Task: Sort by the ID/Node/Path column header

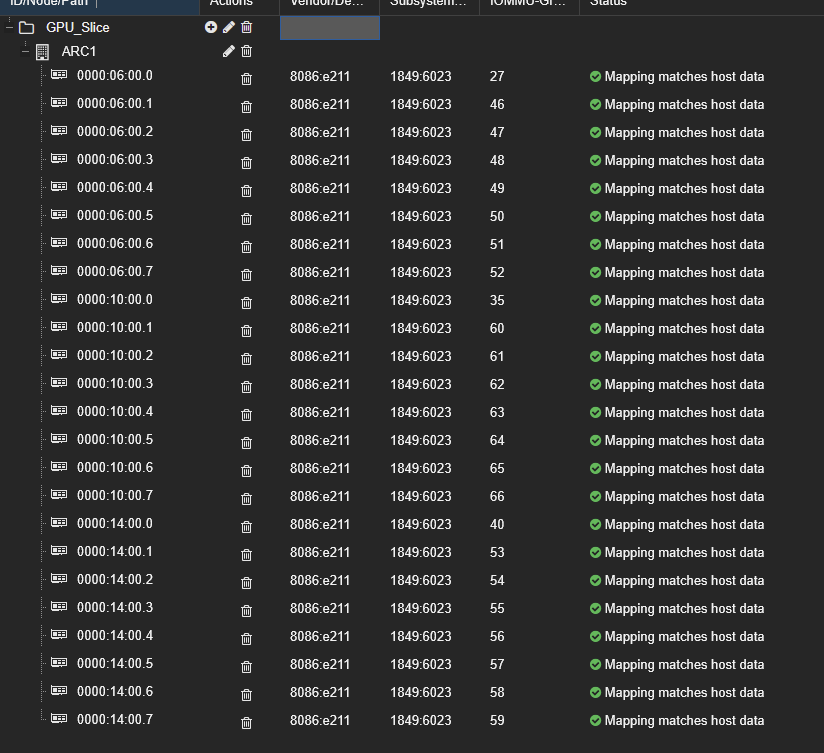Action: coord(48,4)
